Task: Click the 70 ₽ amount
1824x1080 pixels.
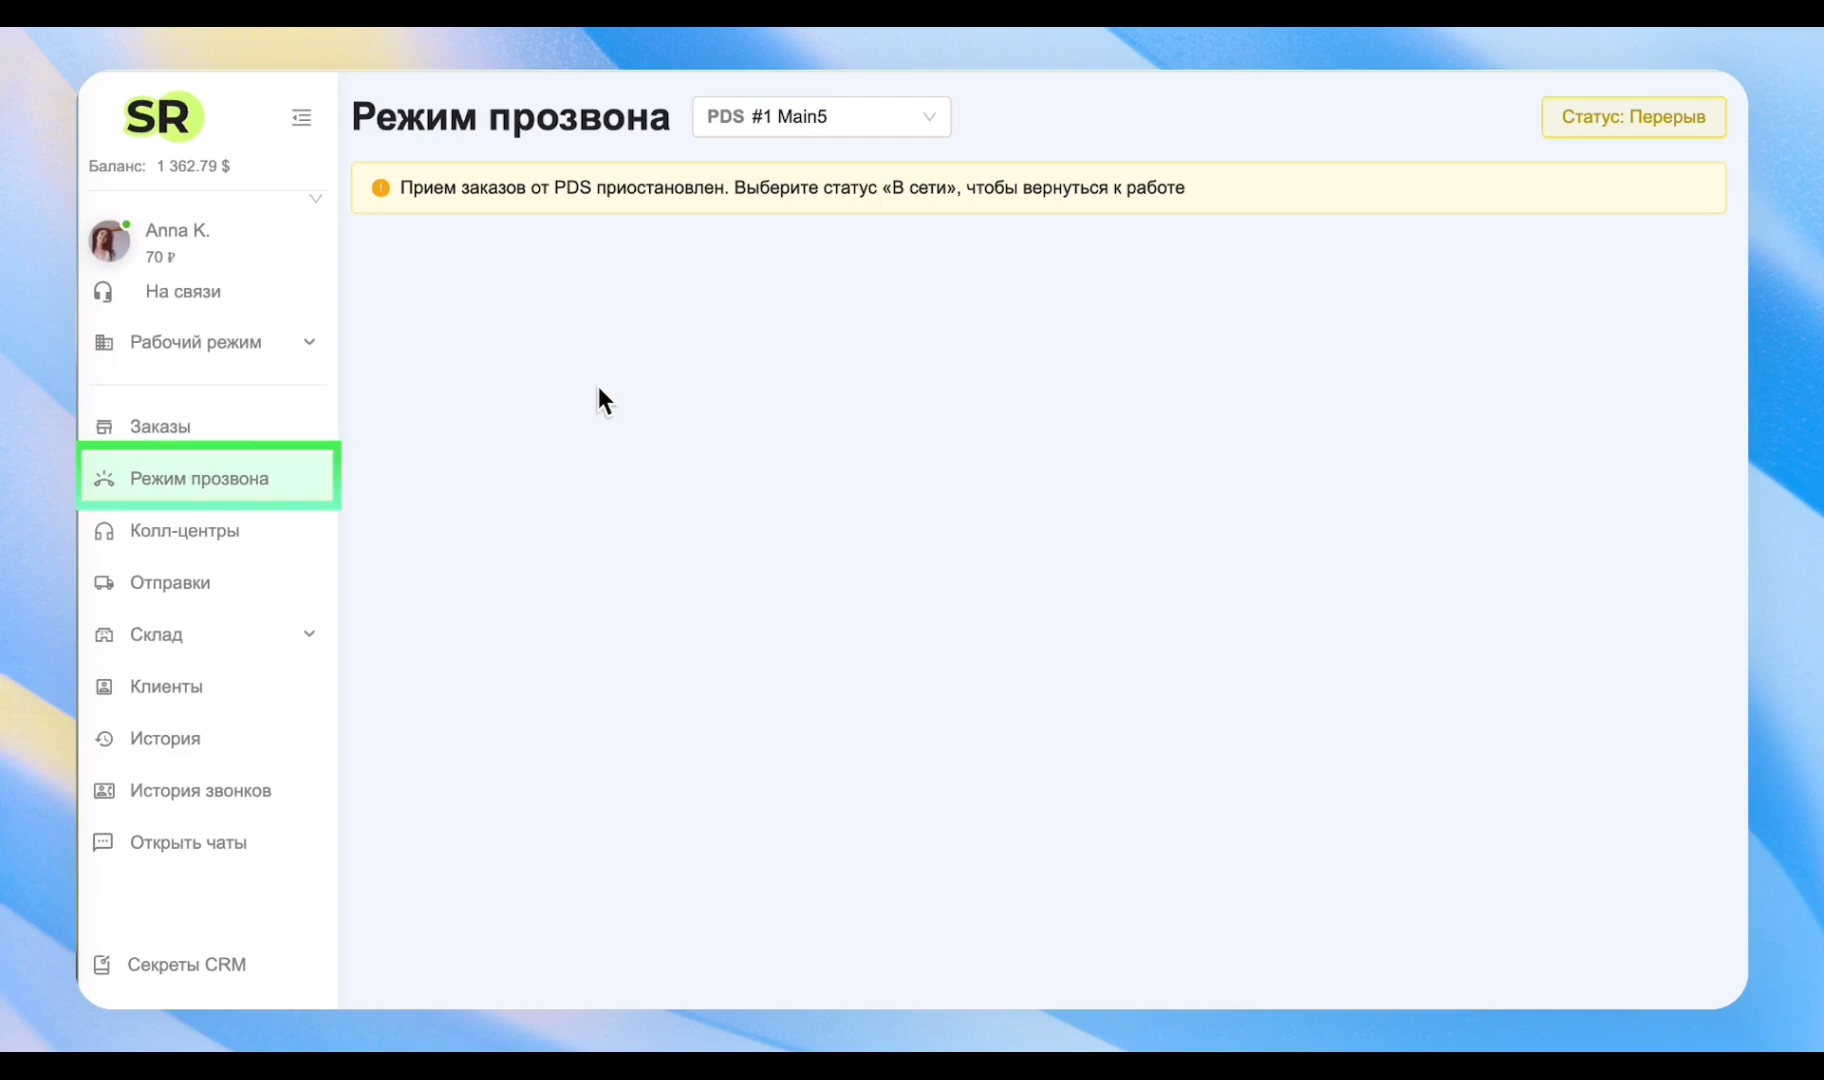Action: tap(160, 257)
